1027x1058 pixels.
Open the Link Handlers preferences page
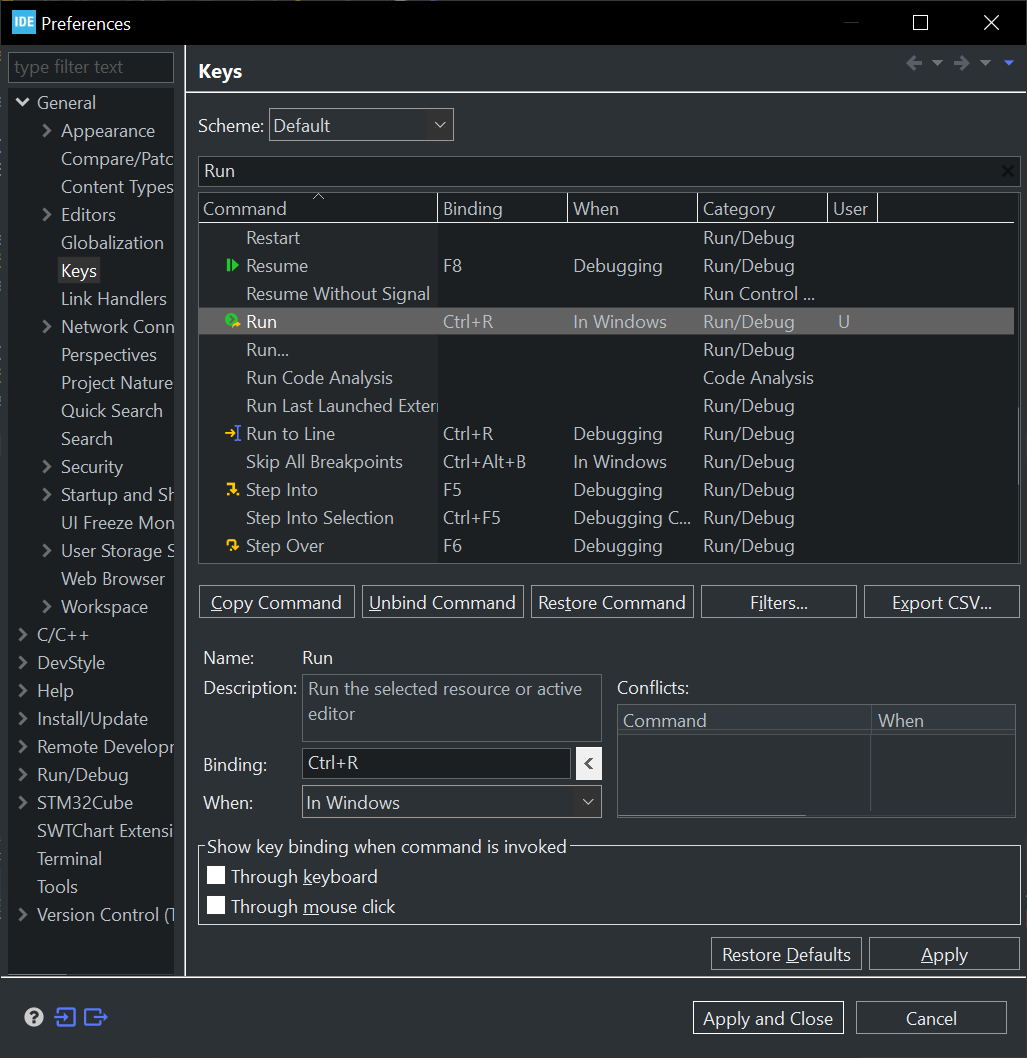coord(113,299)
